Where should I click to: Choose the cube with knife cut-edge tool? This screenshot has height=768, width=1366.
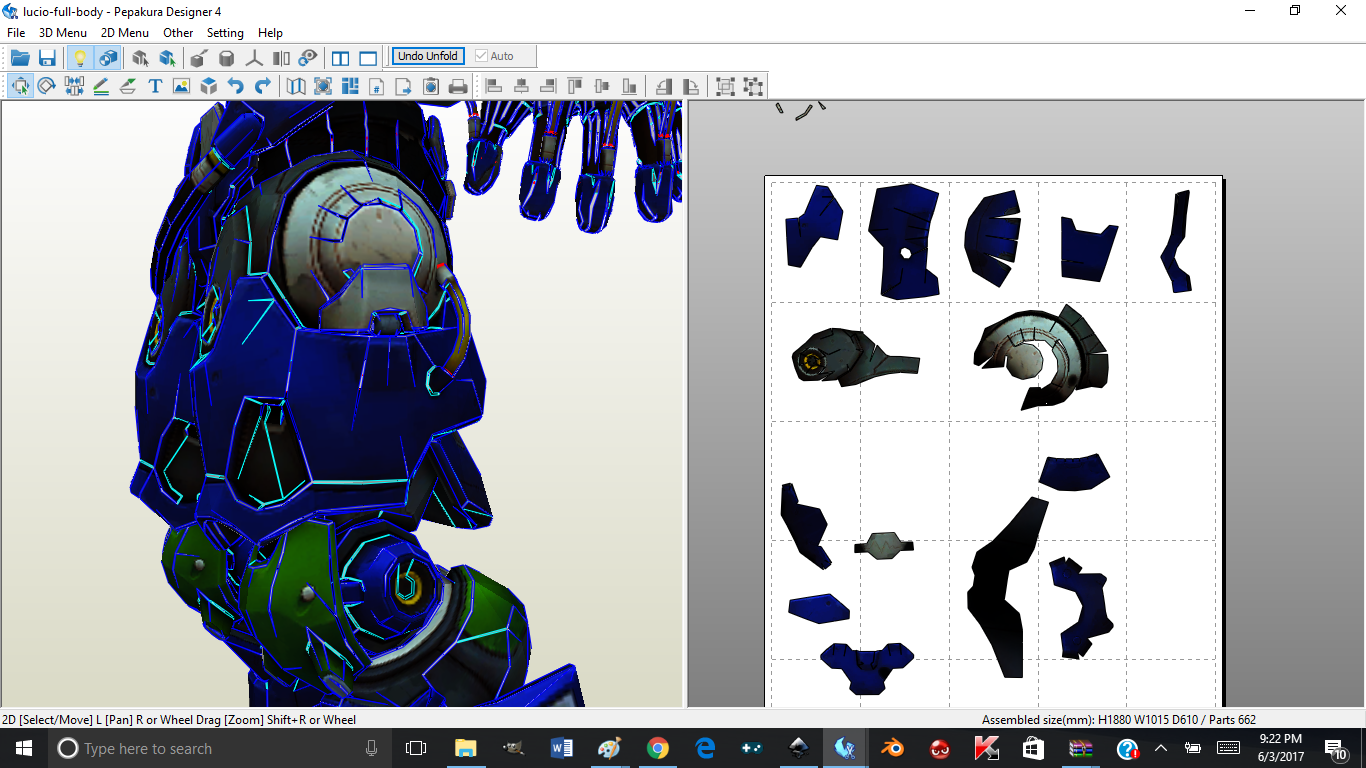[199, 57]
